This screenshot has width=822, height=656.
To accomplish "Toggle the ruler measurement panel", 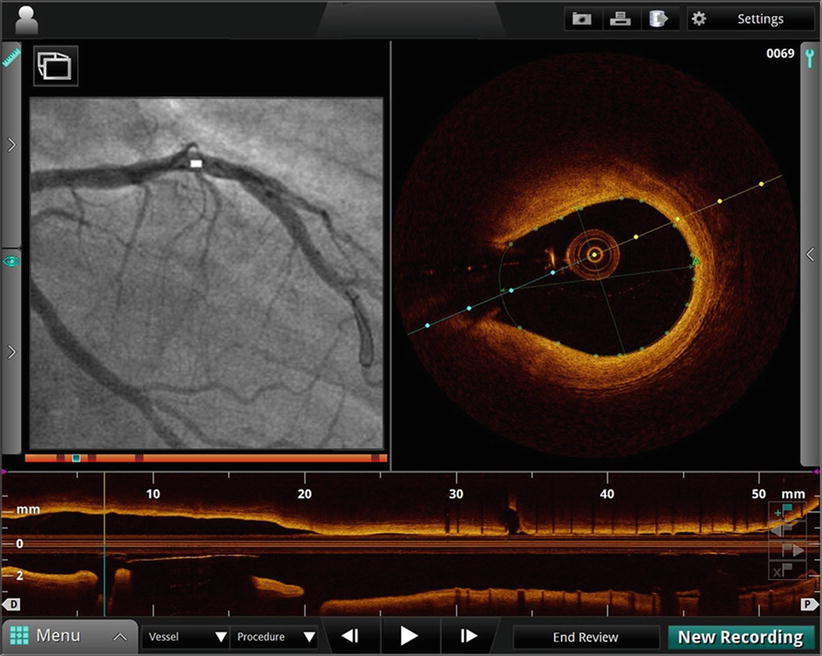I will (11, 59).
